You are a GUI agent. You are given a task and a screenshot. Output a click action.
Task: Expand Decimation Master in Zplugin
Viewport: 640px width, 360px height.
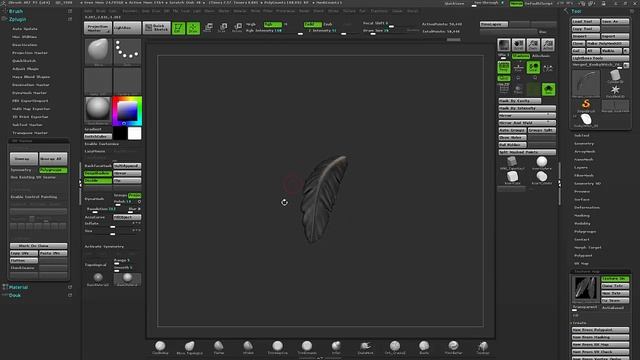coord(31,85)
